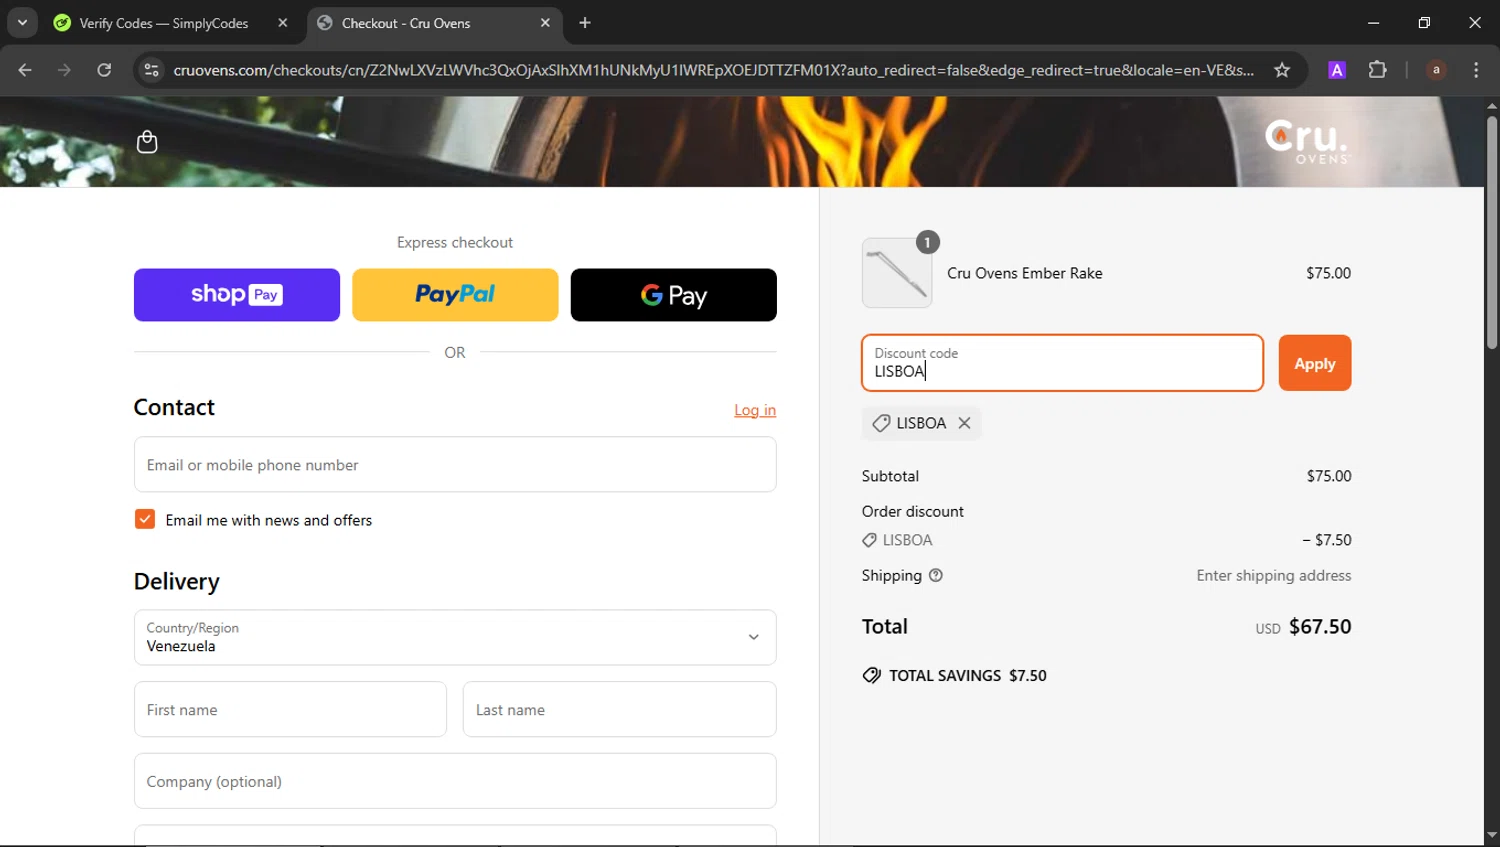1500x847 pixels.
Task: Click the Log in link
Action: [755, 410]
